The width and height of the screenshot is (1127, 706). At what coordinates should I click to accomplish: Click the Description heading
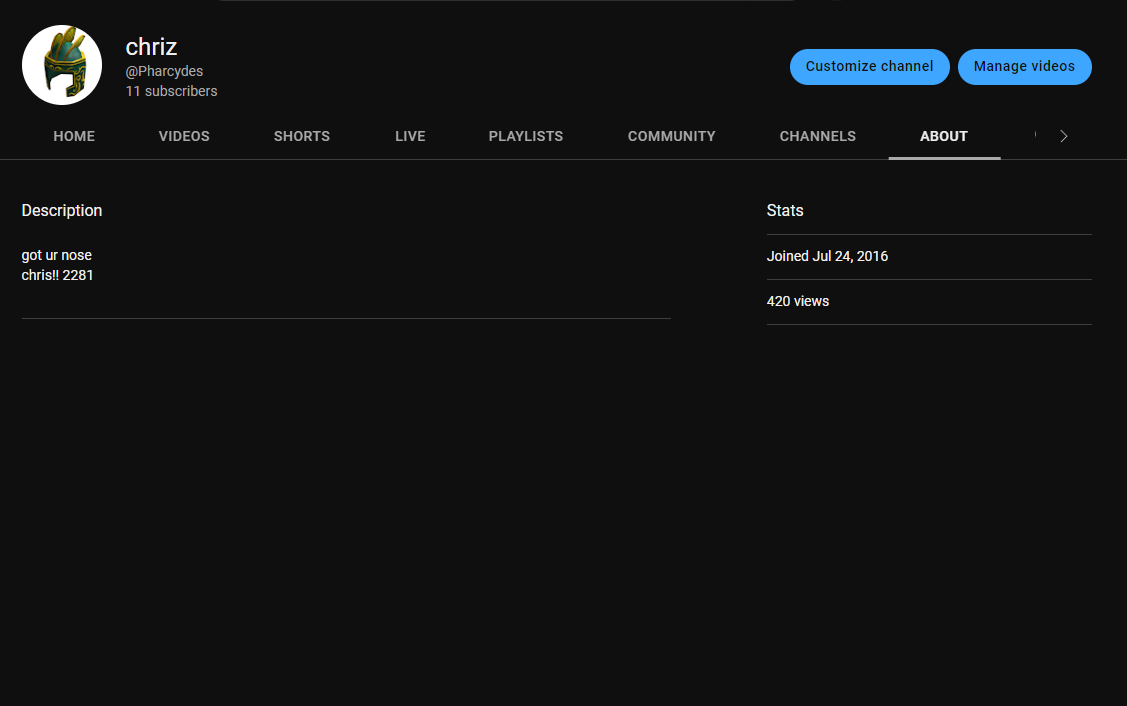click(62, 211)
